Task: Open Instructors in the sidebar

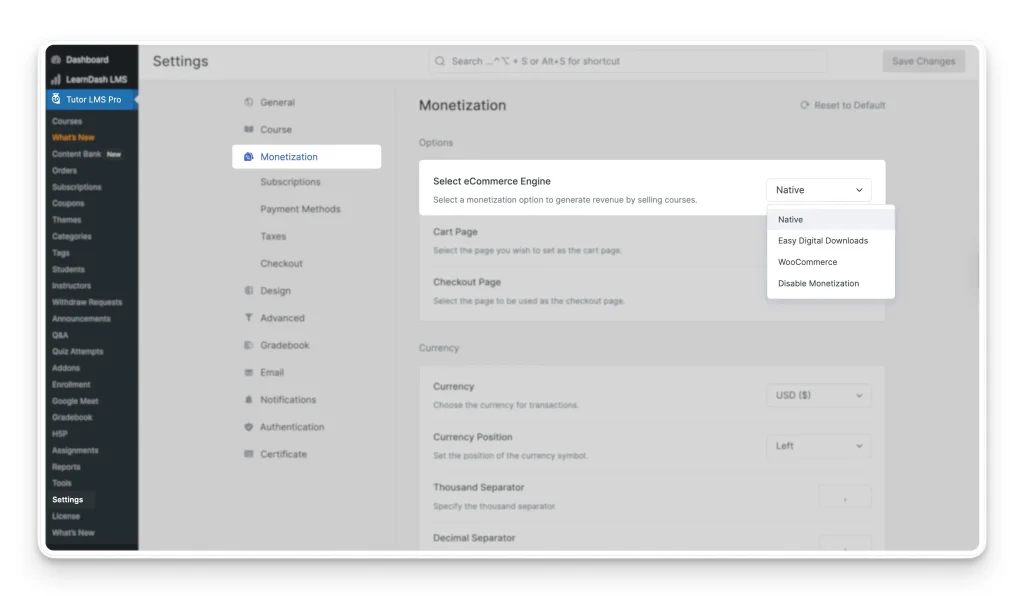Action: pyautogui.click(x=72, y=285)
